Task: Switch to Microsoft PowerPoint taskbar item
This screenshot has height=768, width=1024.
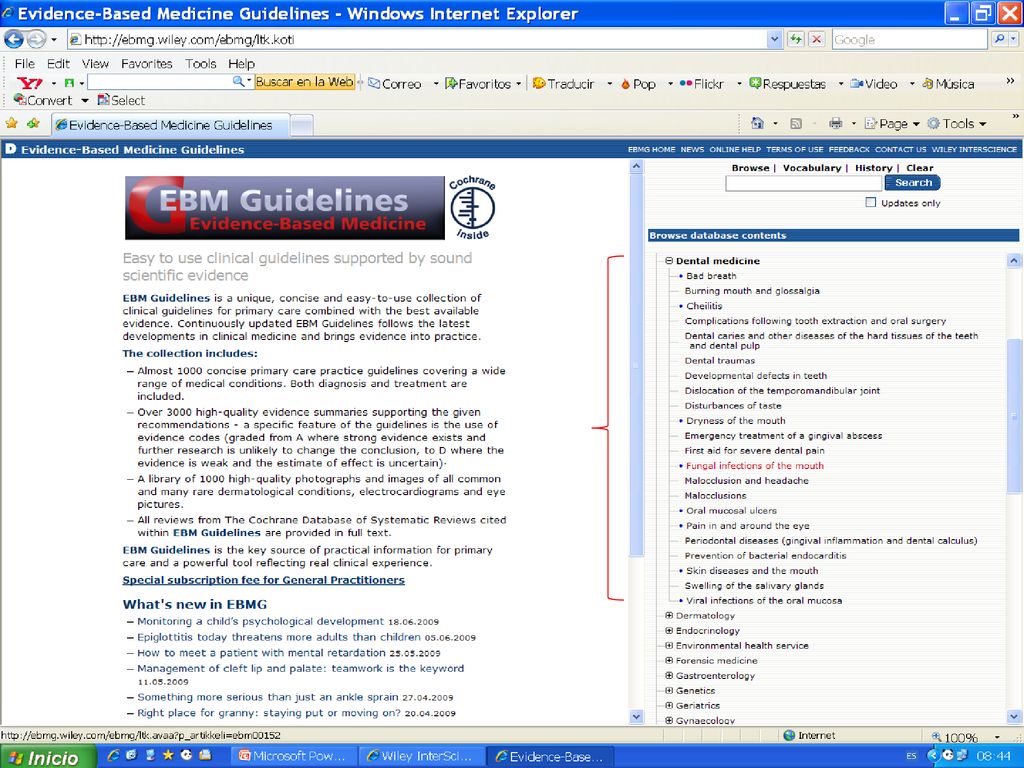Action: pyautogui.click(x=294, y=756)
